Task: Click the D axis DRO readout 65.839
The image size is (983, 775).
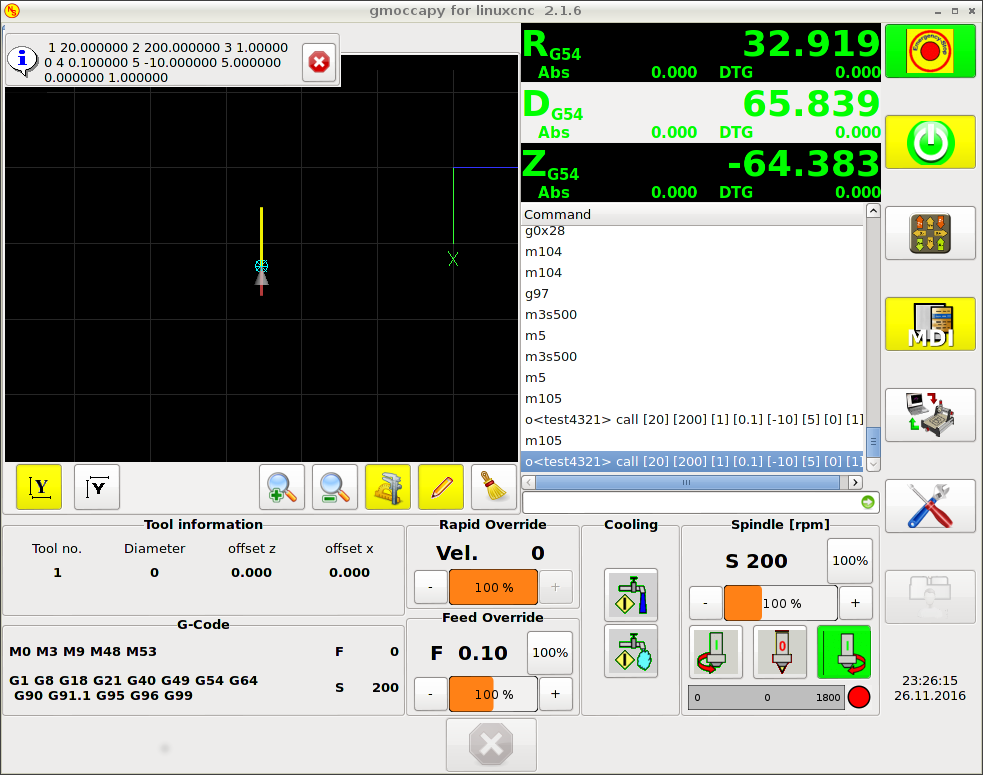Action: tap(811, 103)
